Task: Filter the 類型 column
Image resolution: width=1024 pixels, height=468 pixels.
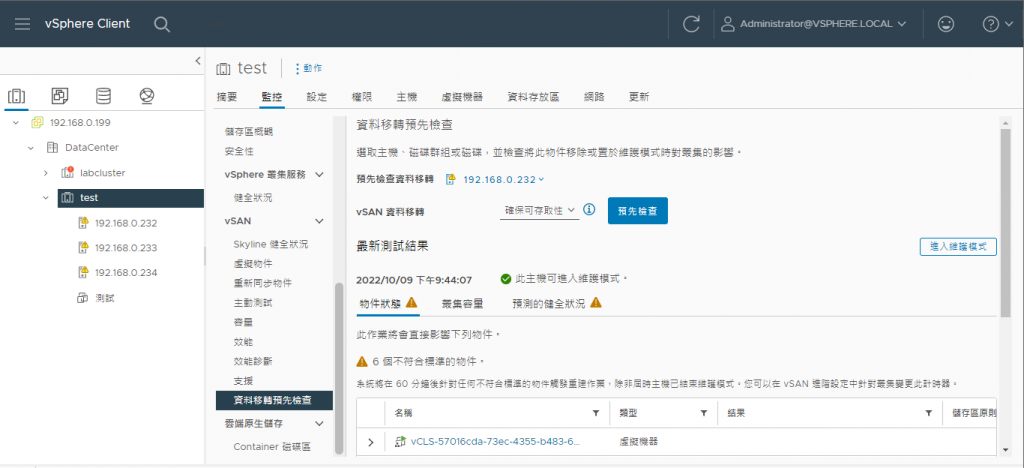Action: [x=703, y=414]
